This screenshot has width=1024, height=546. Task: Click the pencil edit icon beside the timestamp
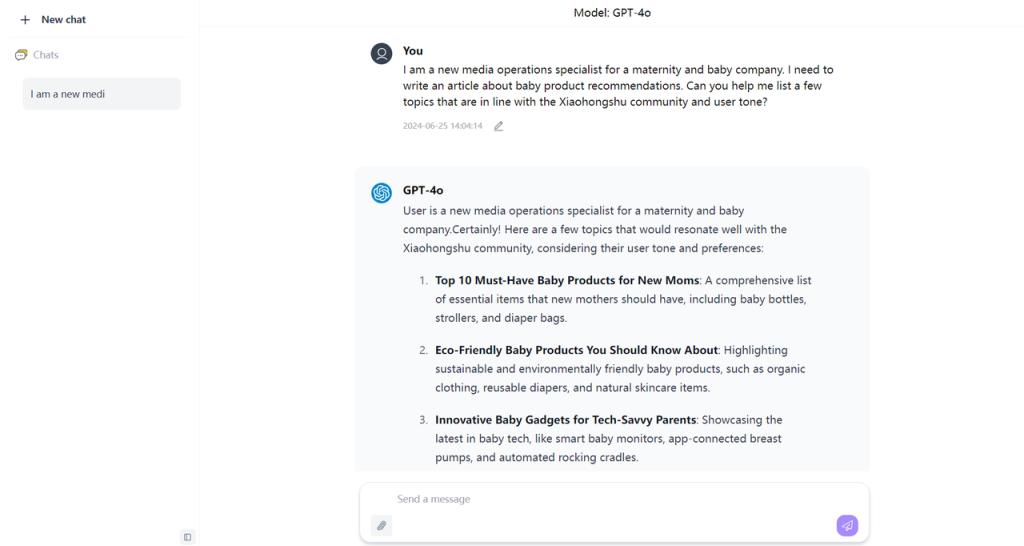pos(499,126)
